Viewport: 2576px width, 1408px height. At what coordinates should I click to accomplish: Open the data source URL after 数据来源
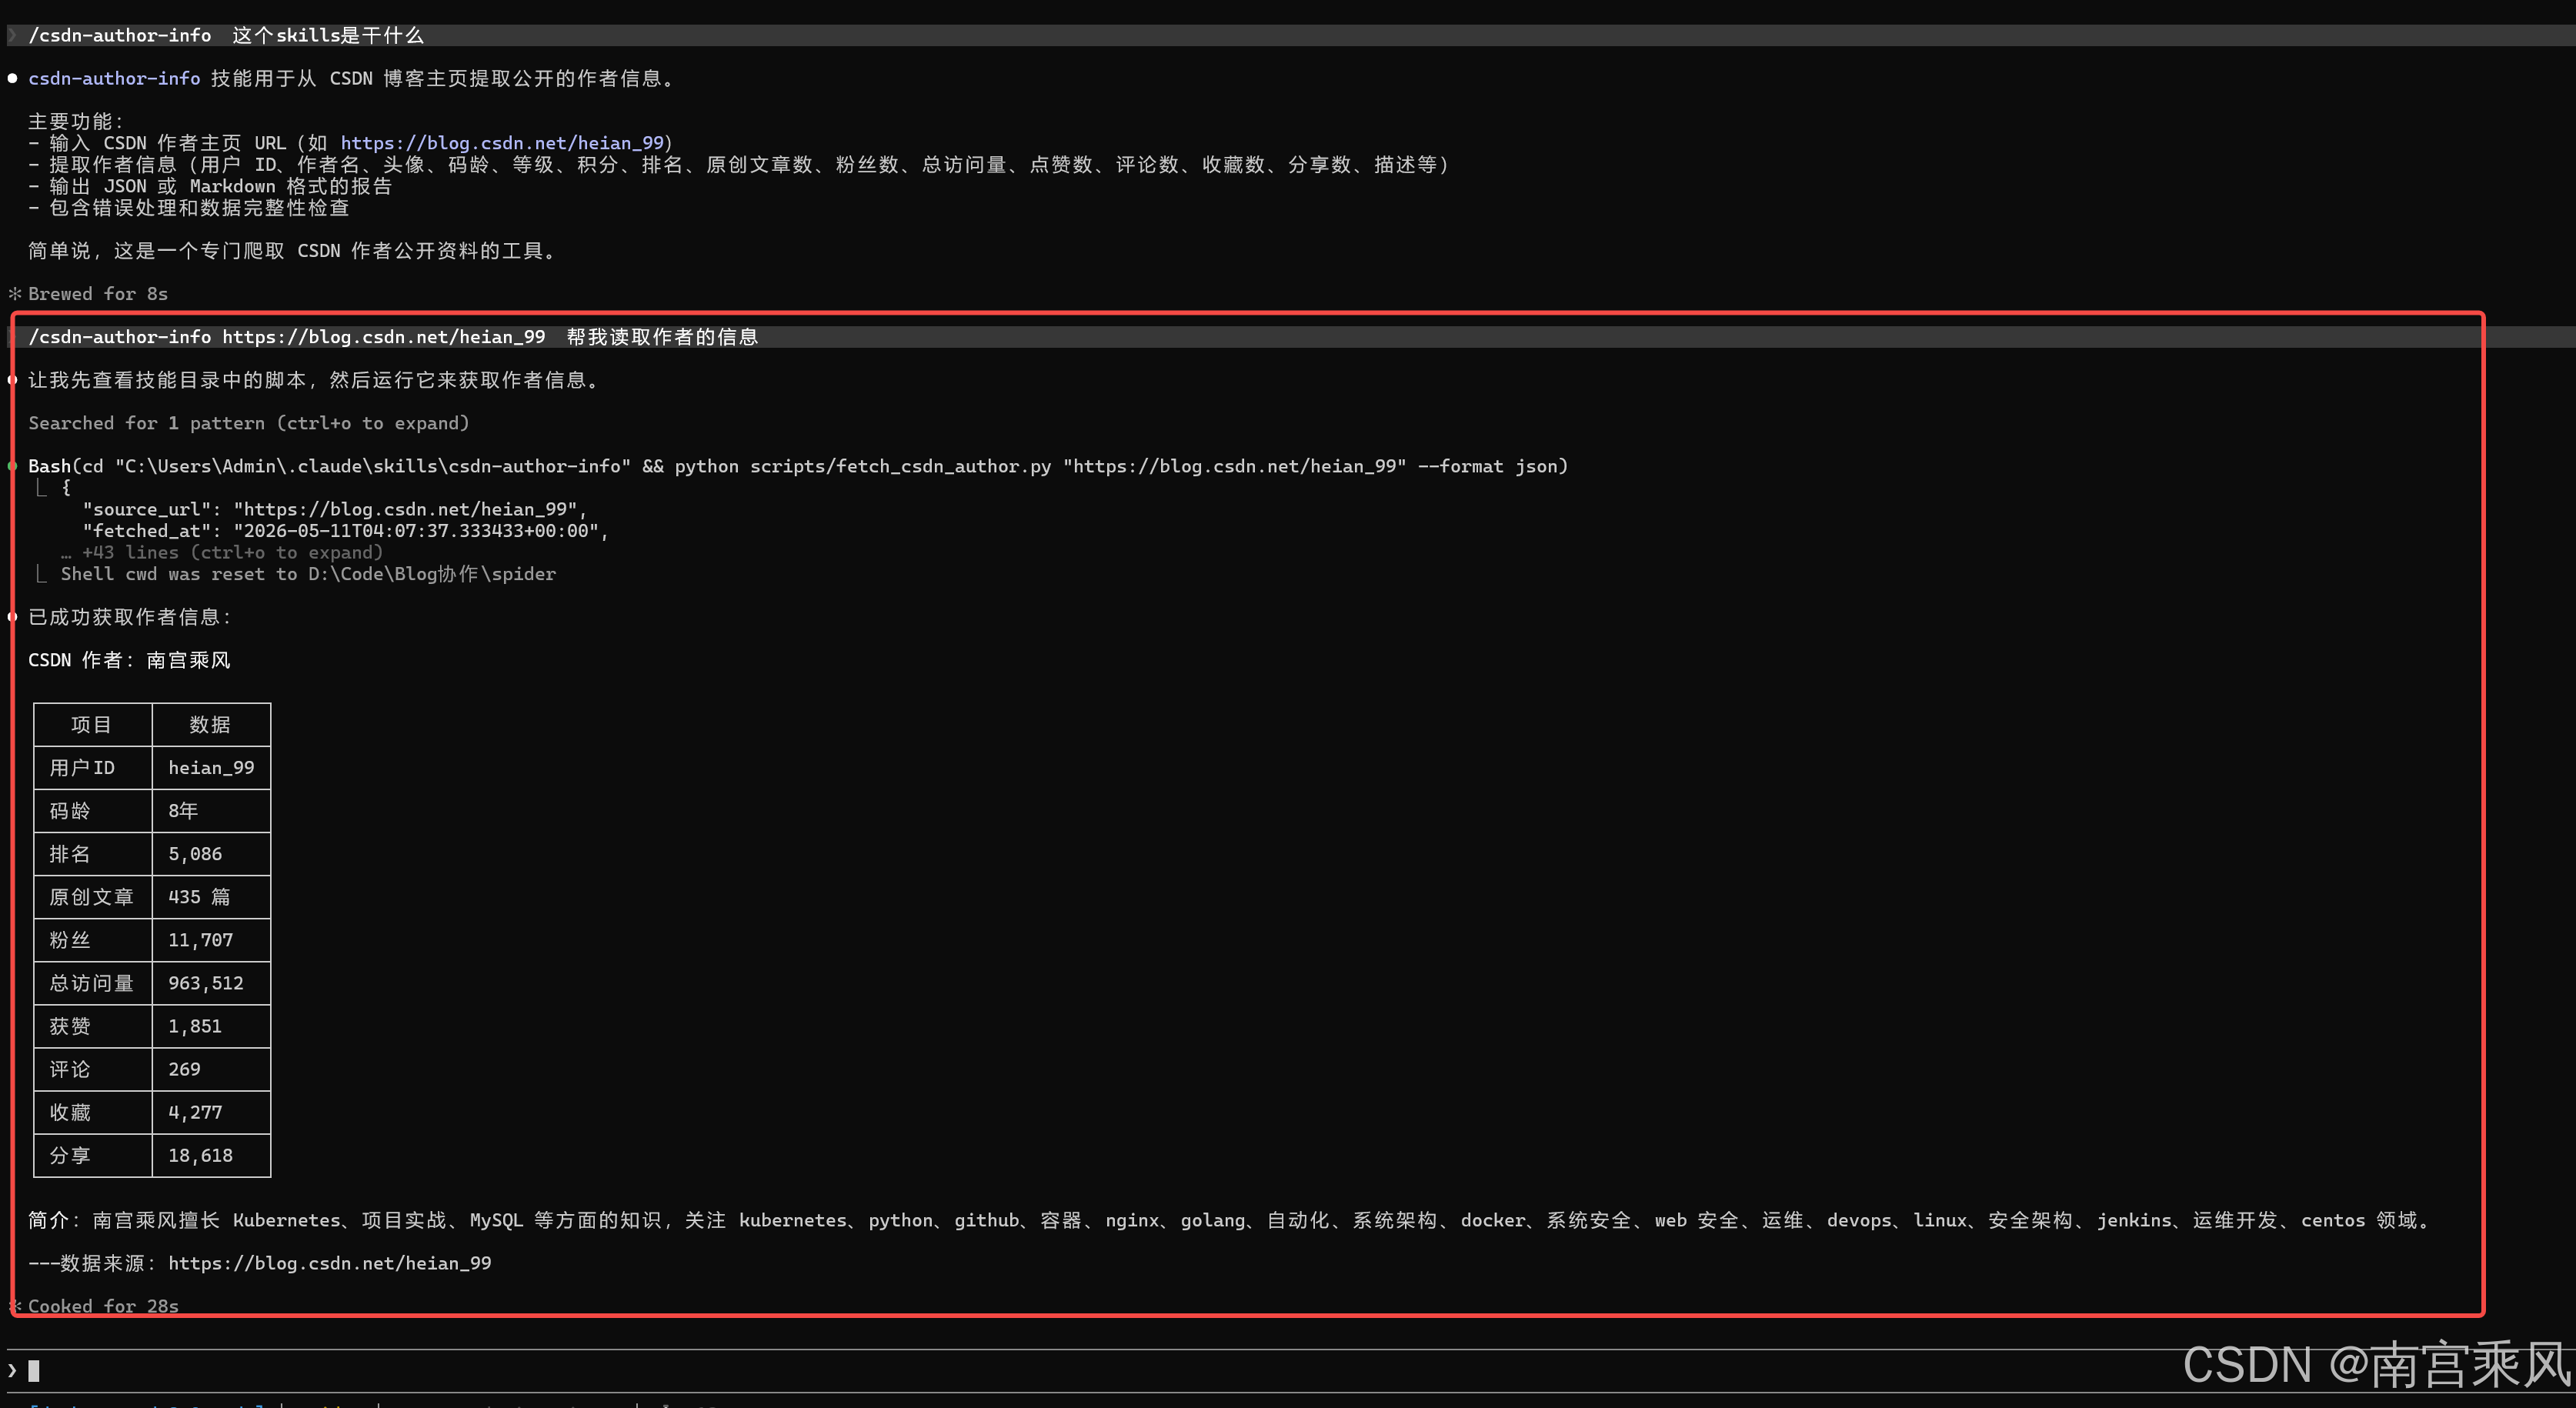[330, 1263]
